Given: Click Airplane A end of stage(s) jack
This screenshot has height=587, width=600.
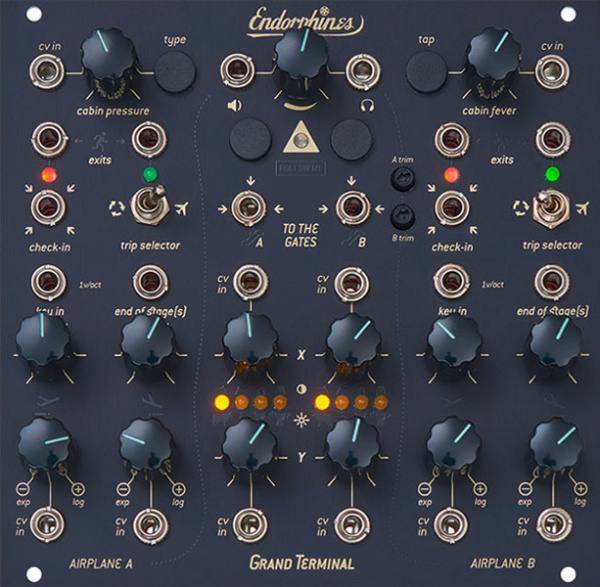Looking at the screenshot, I should (x=150, y=282).
